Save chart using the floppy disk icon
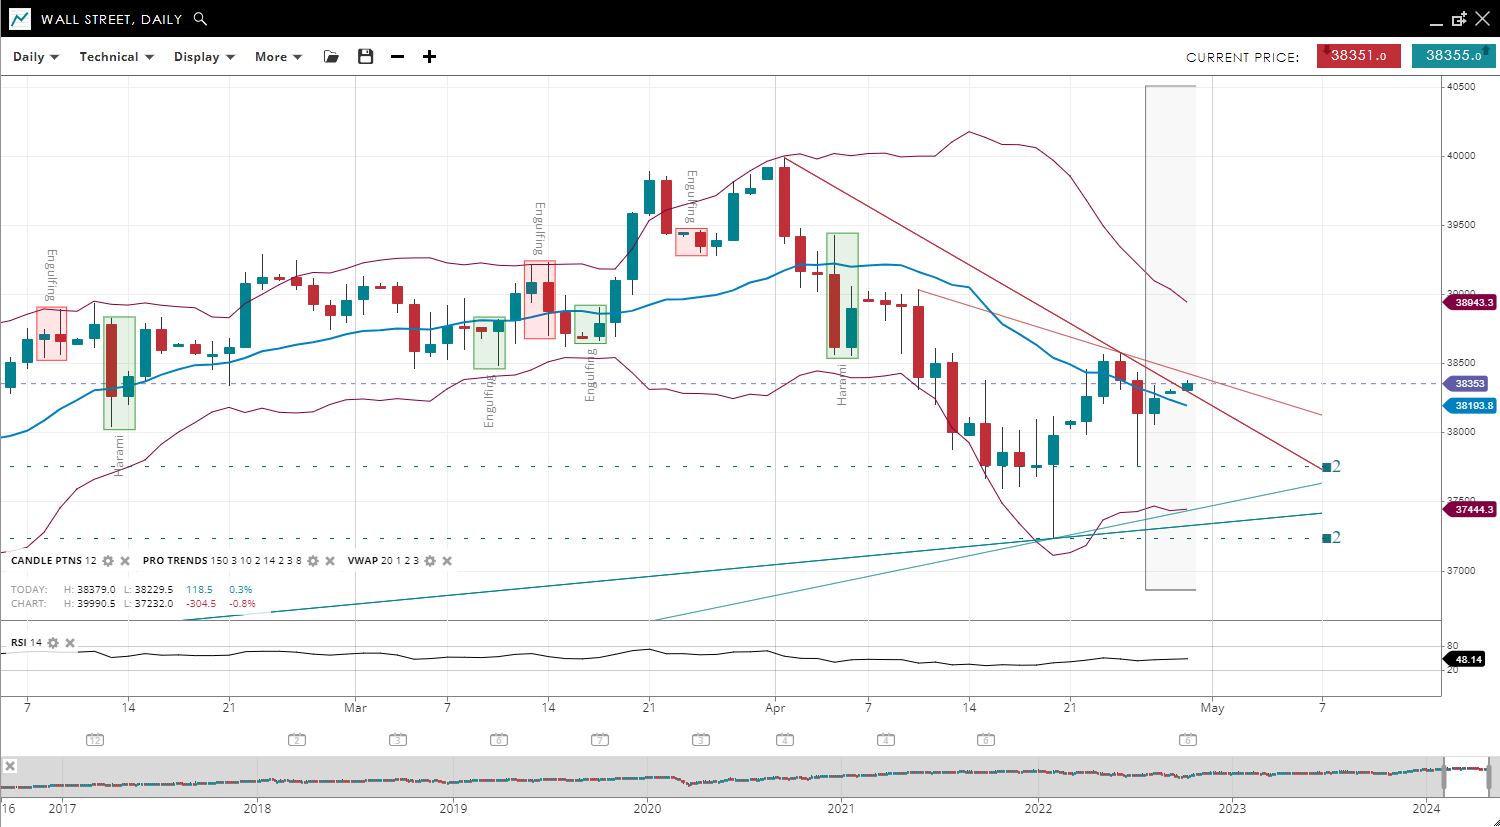1500x827 pixels. pyautogui.click(x=365, y=57)
